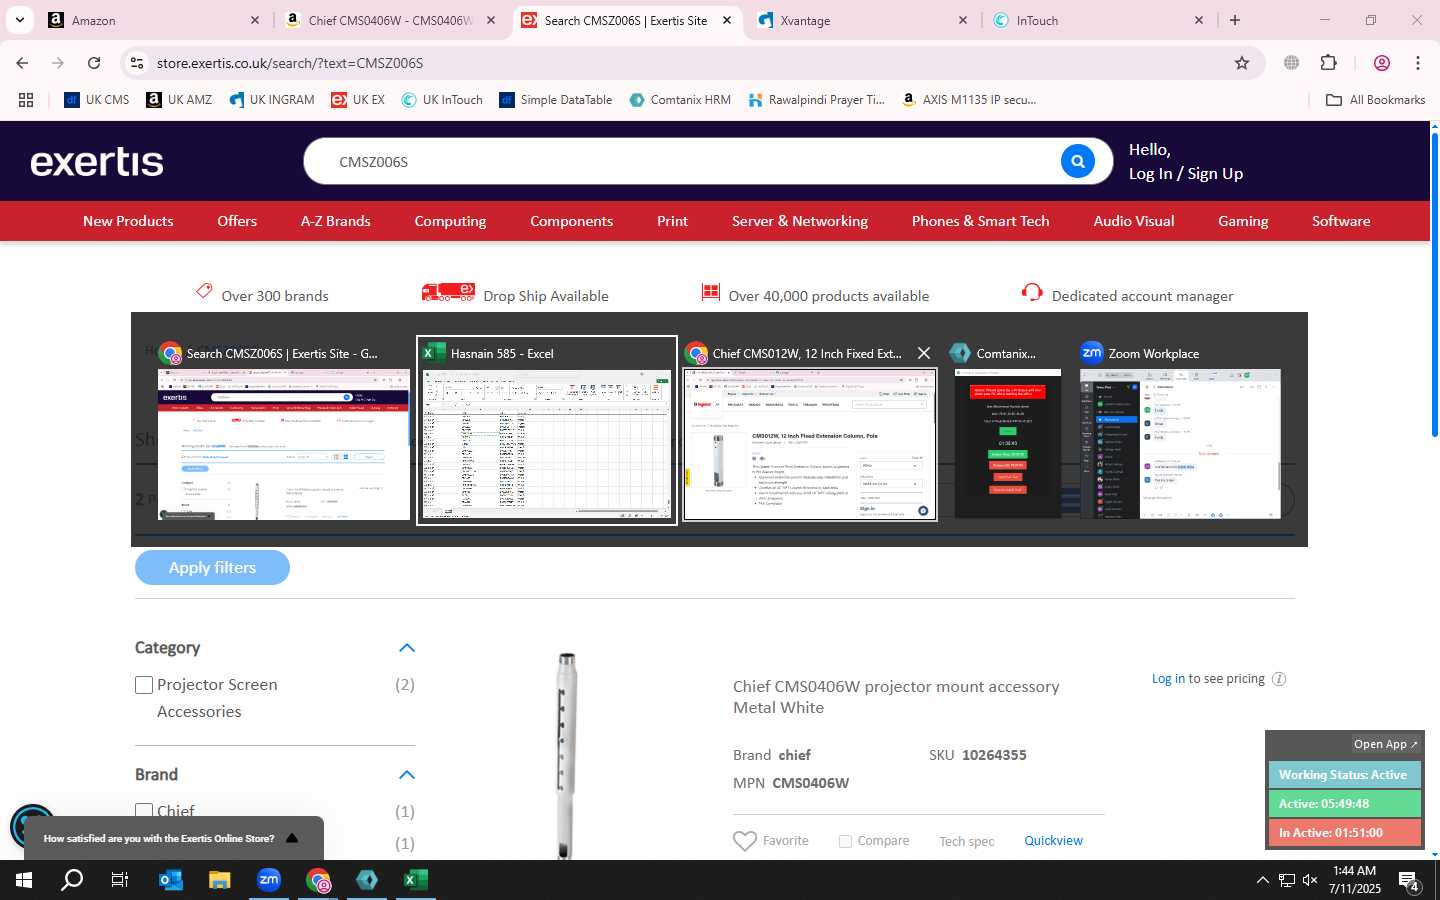This screenshot has width=1440, height=900.
Task: Click the Apply filters button
Action: pos(212,567)
